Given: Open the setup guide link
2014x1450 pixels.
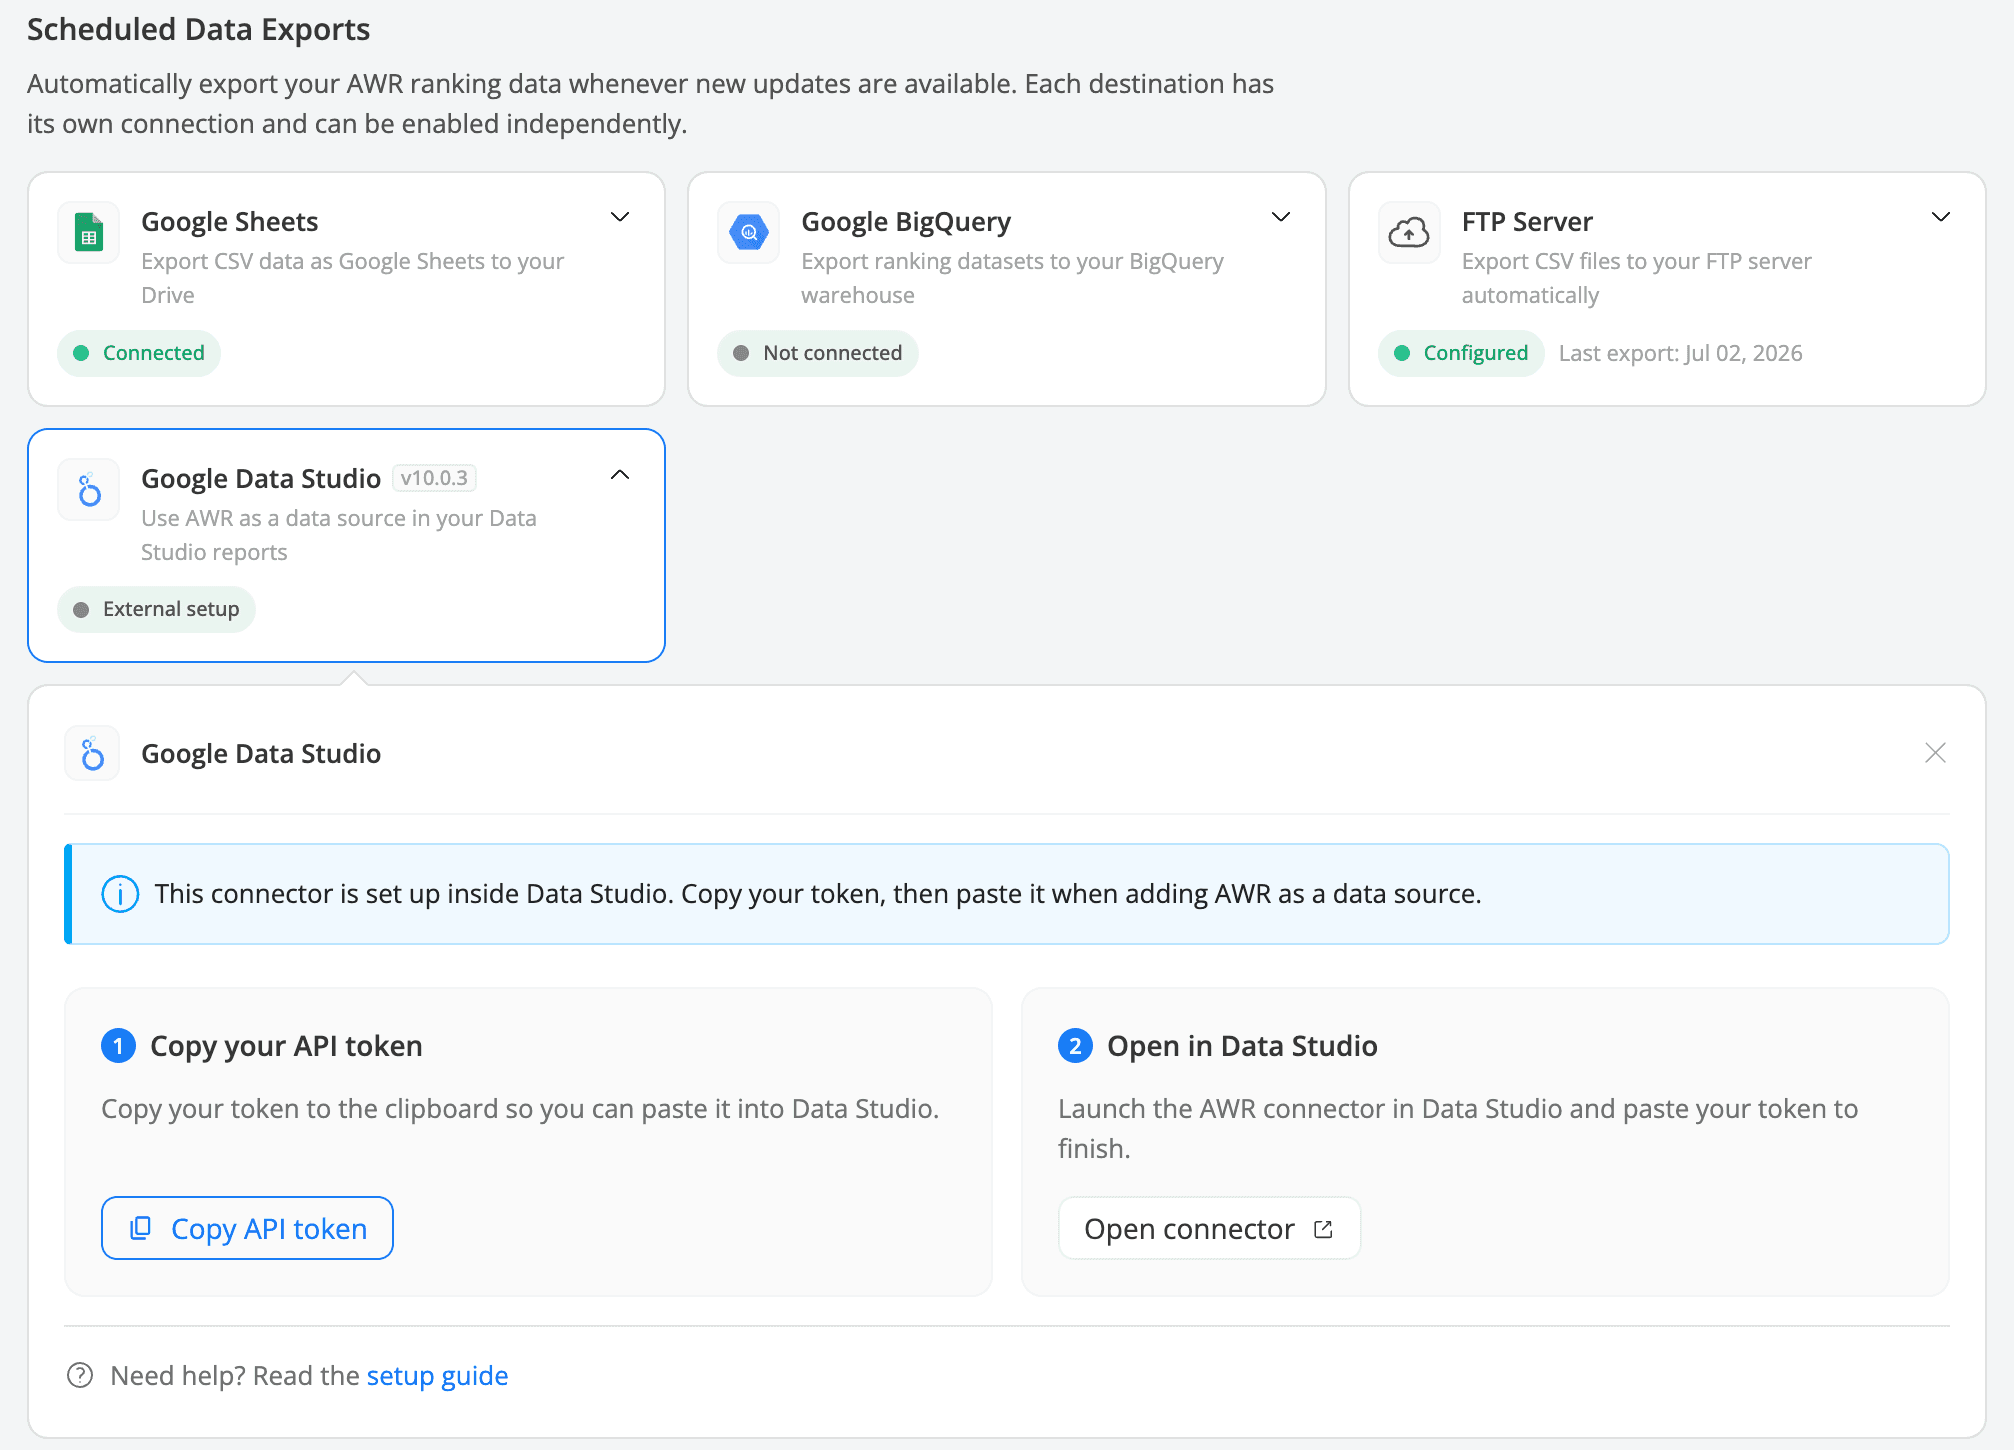Looking at the screenshot, I should (437, 1376).
